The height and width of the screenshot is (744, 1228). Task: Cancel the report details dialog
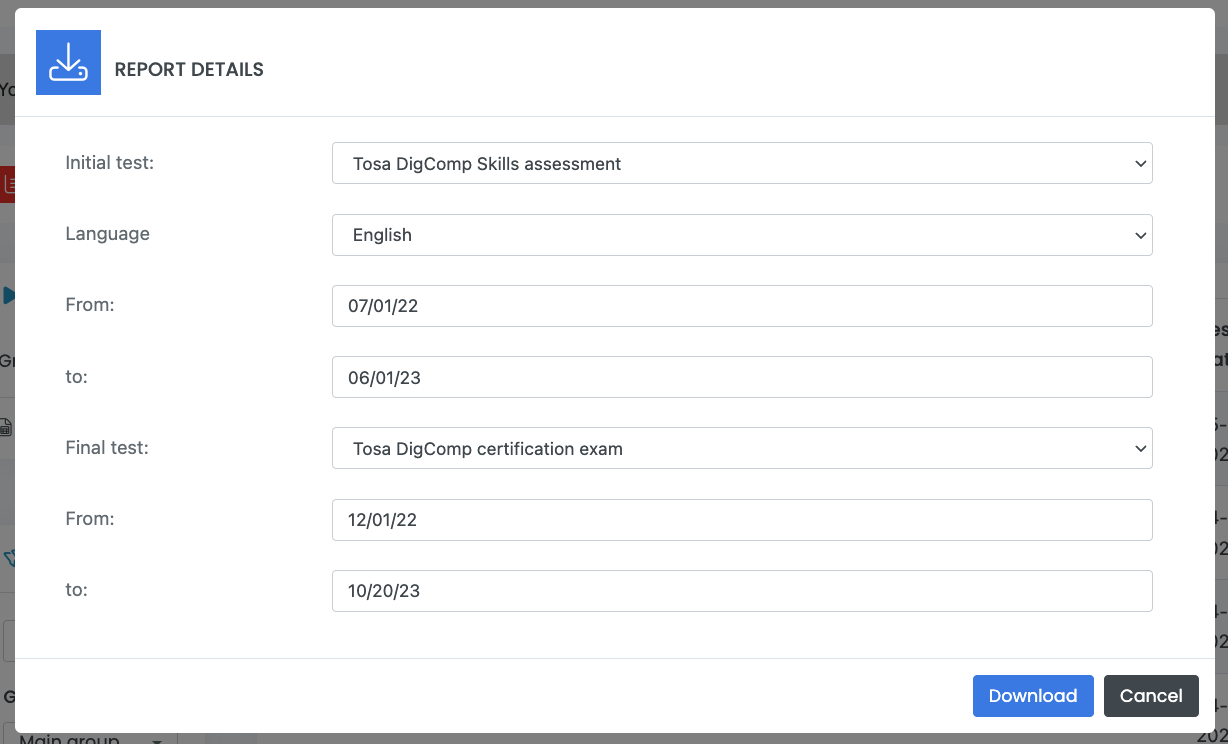point(1151,696)
